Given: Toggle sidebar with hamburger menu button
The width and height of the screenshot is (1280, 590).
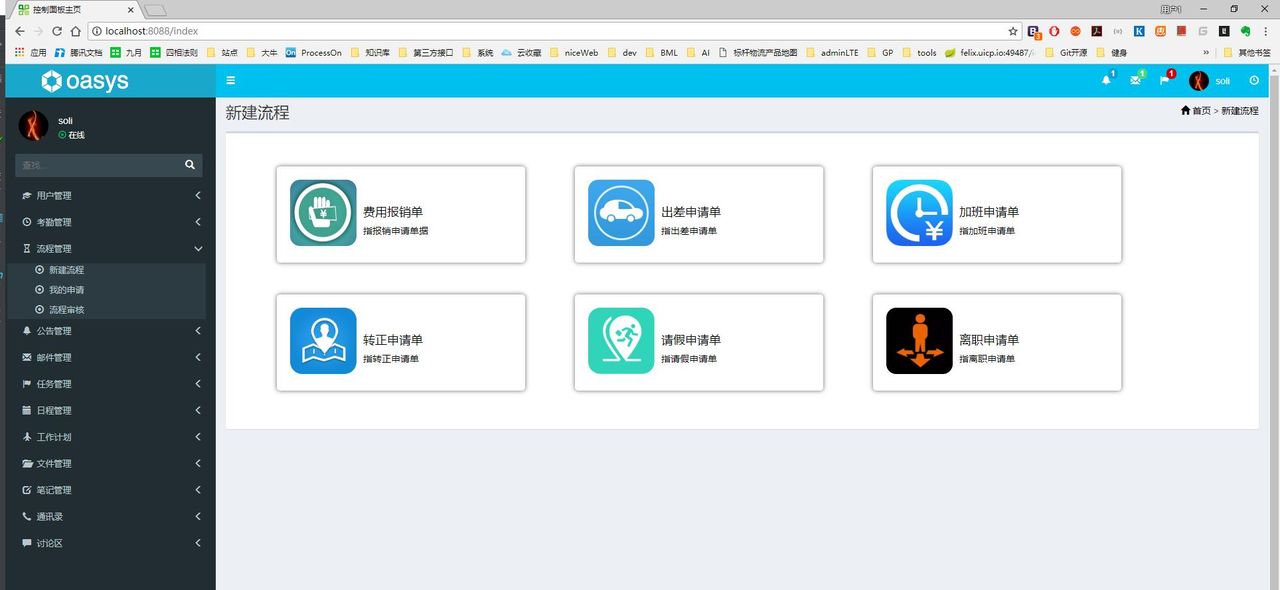Looking at the screenshot, I should (231, 81).
